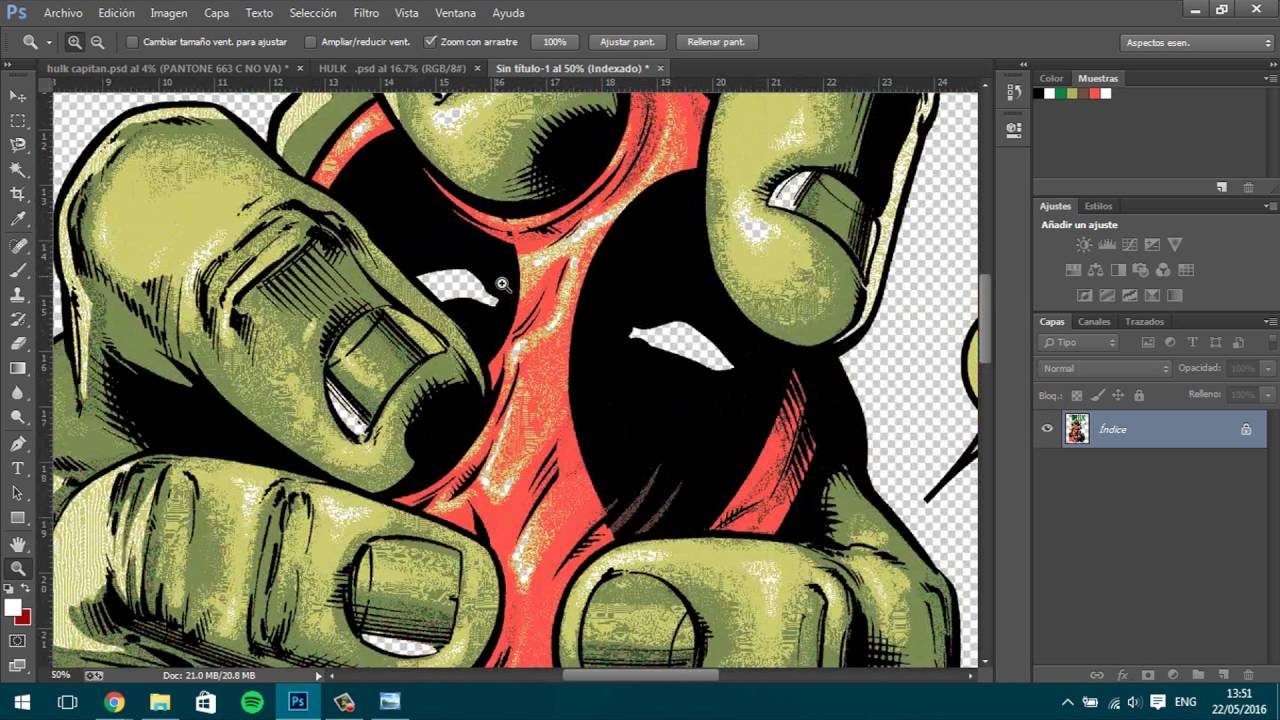Add a Levels adjustment
This screenshot has width=1280, height=720.
(1107, 245)
